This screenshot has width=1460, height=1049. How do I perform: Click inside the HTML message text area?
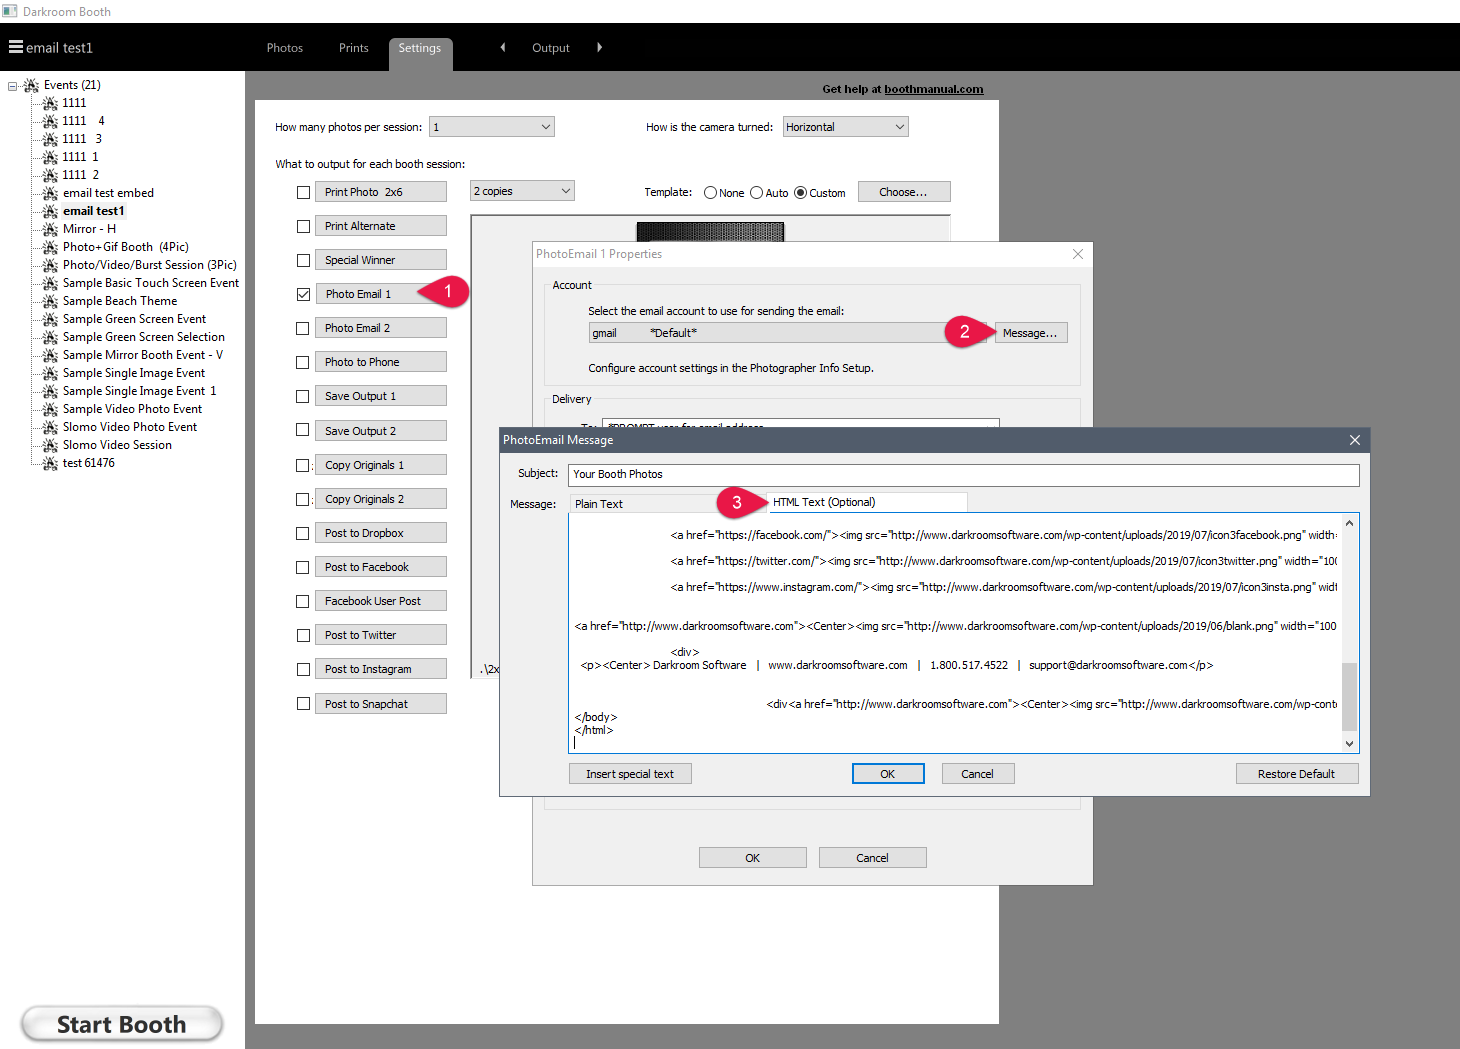point(955,633)
